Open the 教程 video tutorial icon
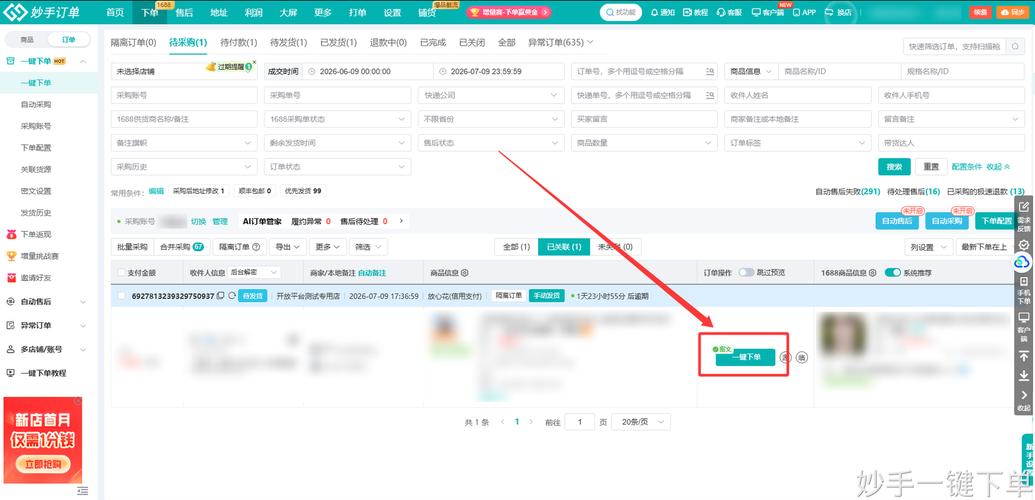Screen dimensions: 1035x500 point(688,13)
